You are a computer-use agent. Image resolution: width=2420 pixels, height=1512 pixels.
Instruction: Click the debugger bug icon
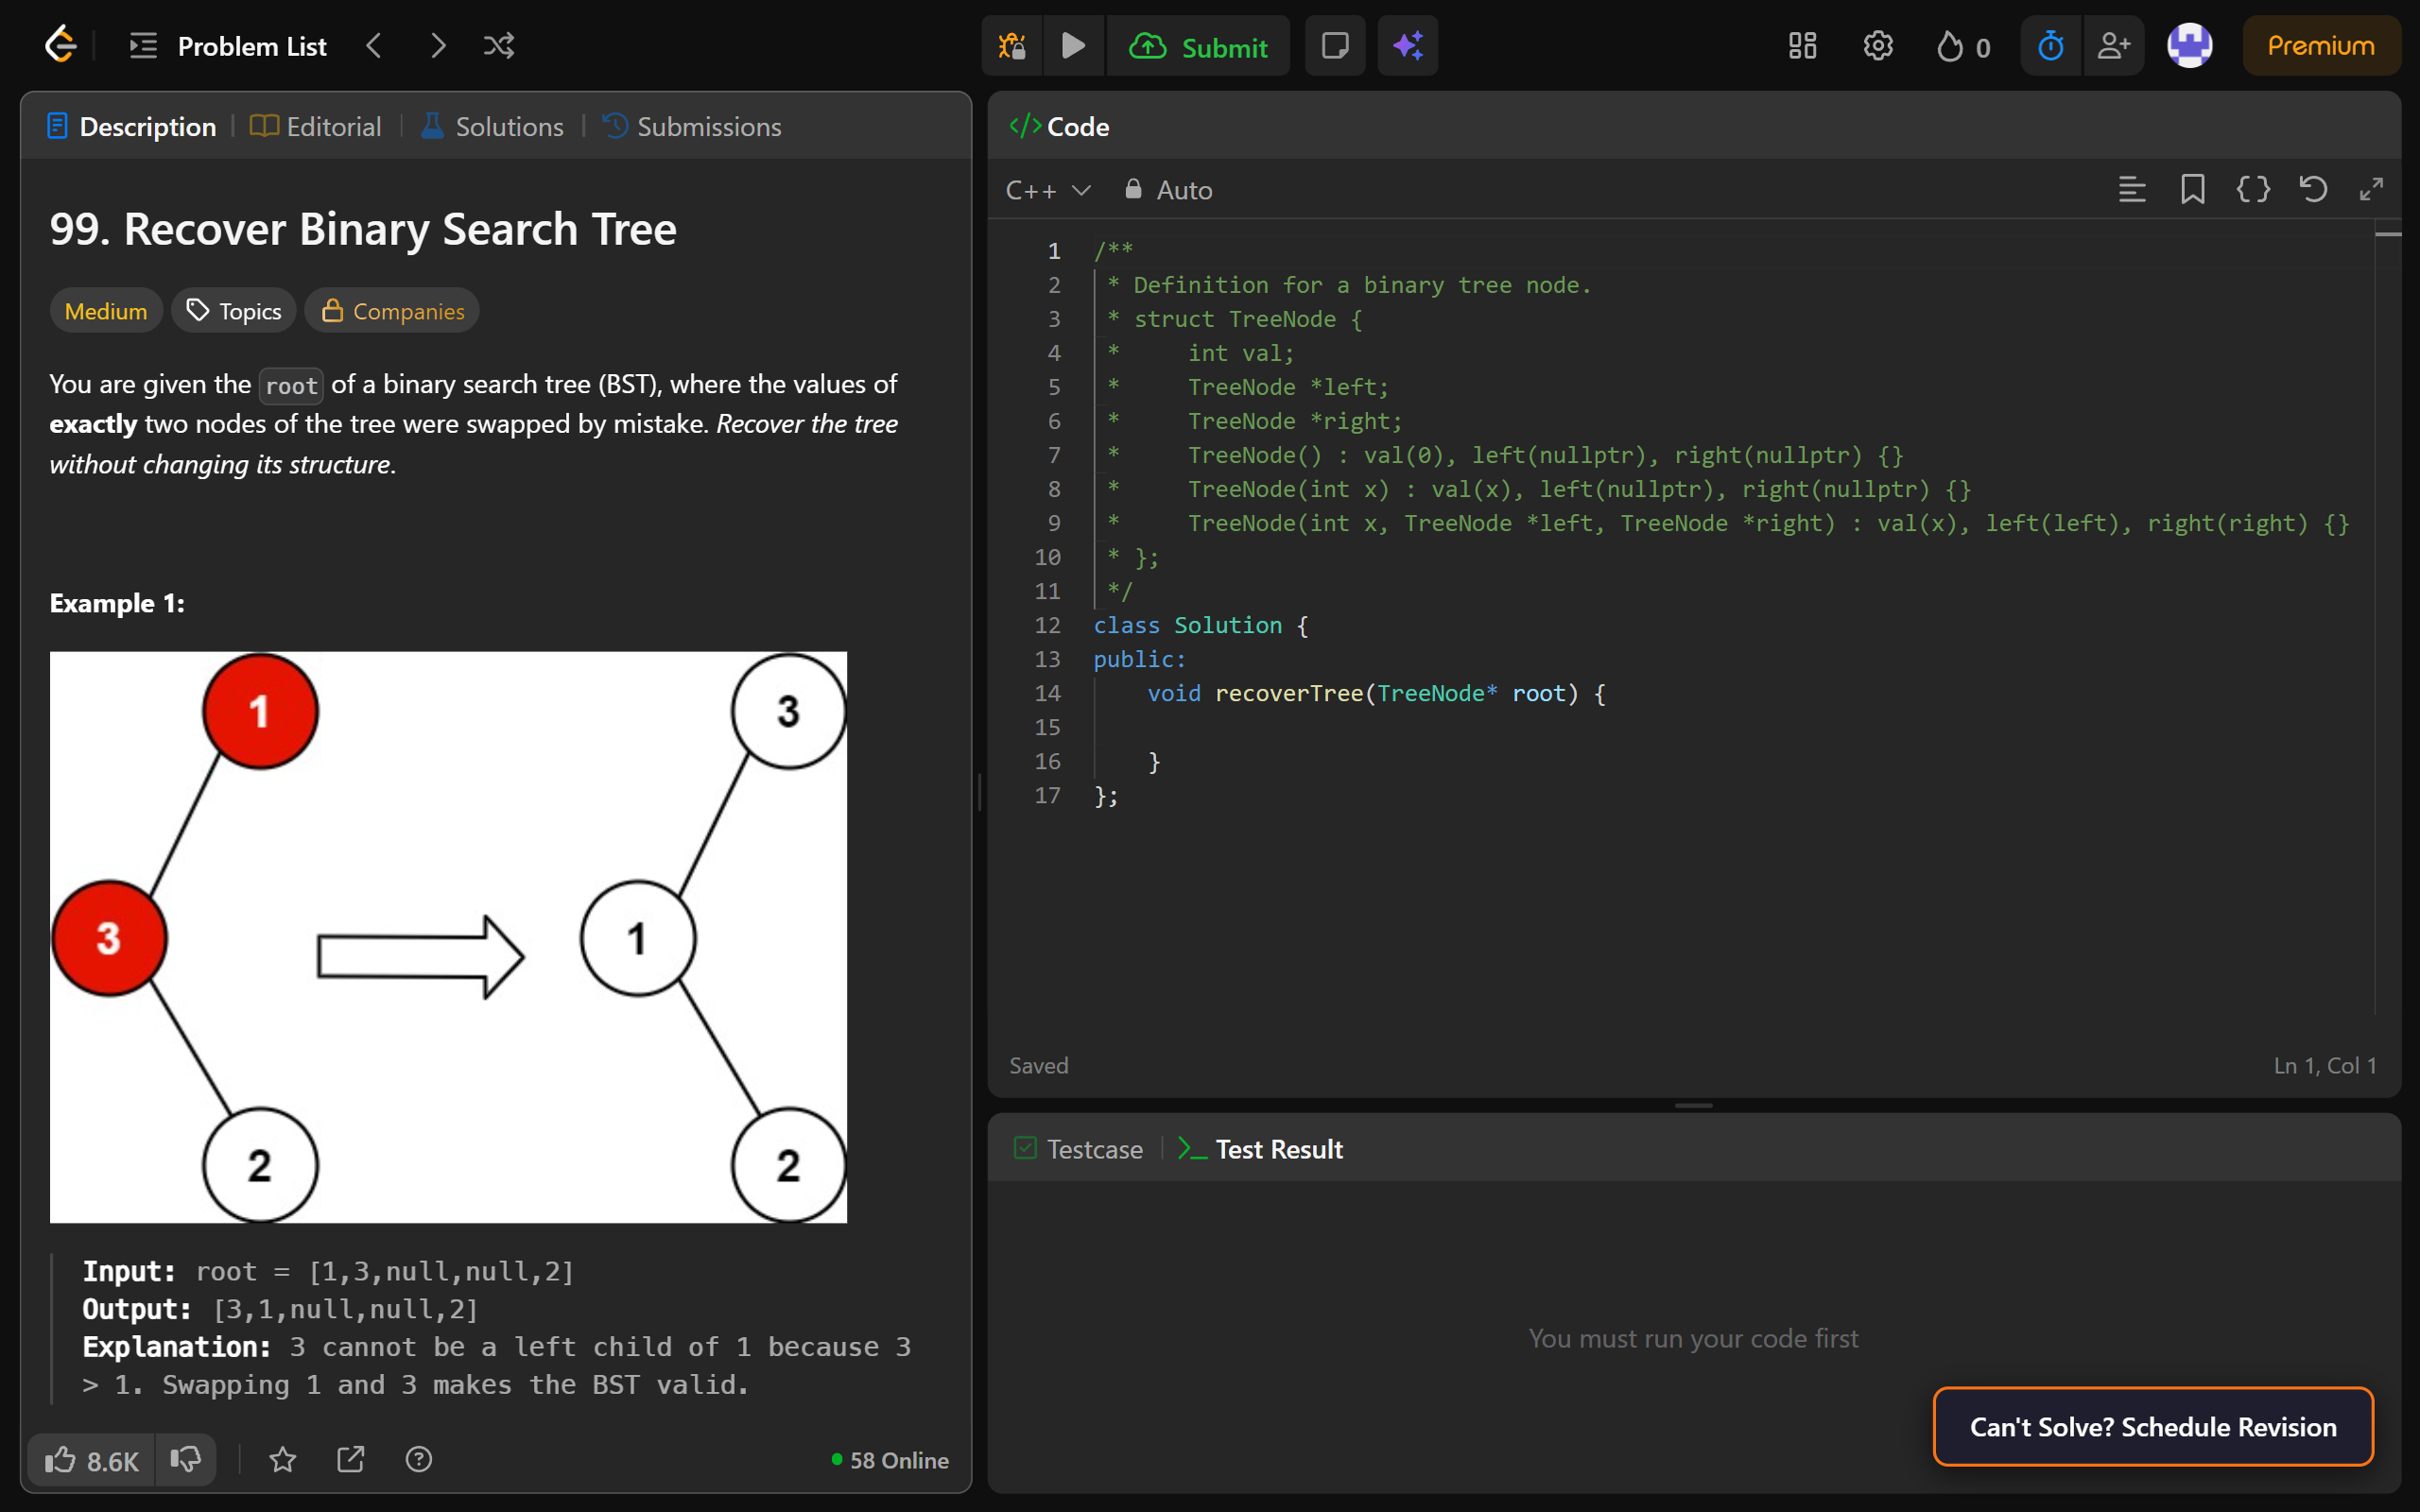click(x=1012, y=46)
